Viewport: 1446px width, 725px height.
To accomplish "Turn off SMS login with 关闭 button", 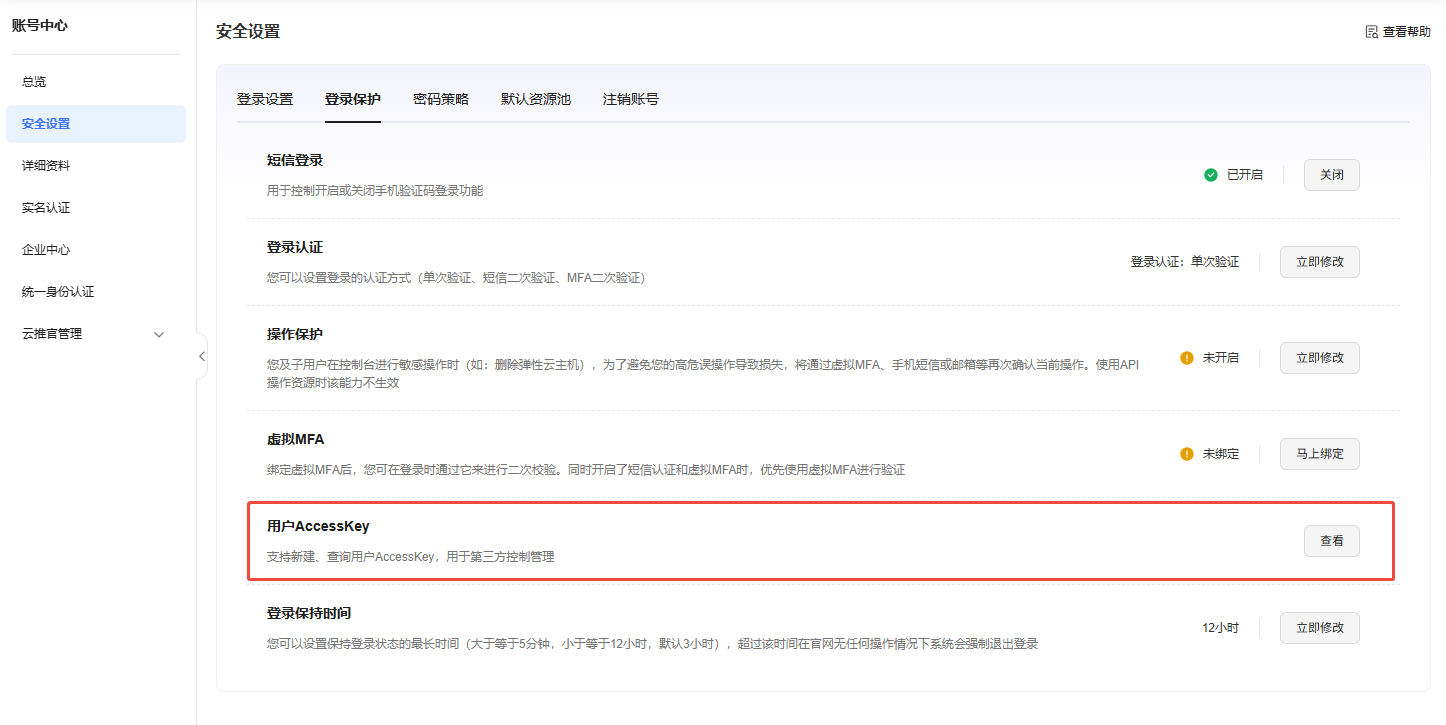I will [1331, 175].
